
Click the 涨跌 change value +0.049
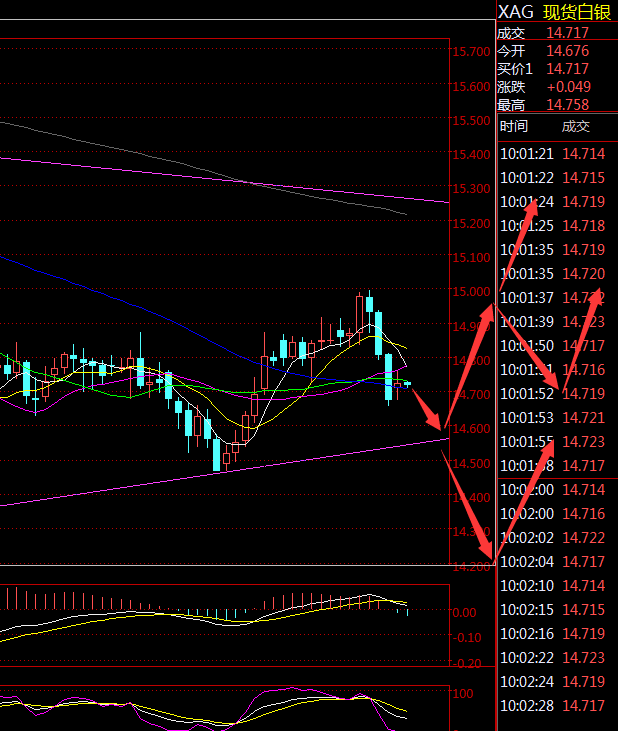569,87
